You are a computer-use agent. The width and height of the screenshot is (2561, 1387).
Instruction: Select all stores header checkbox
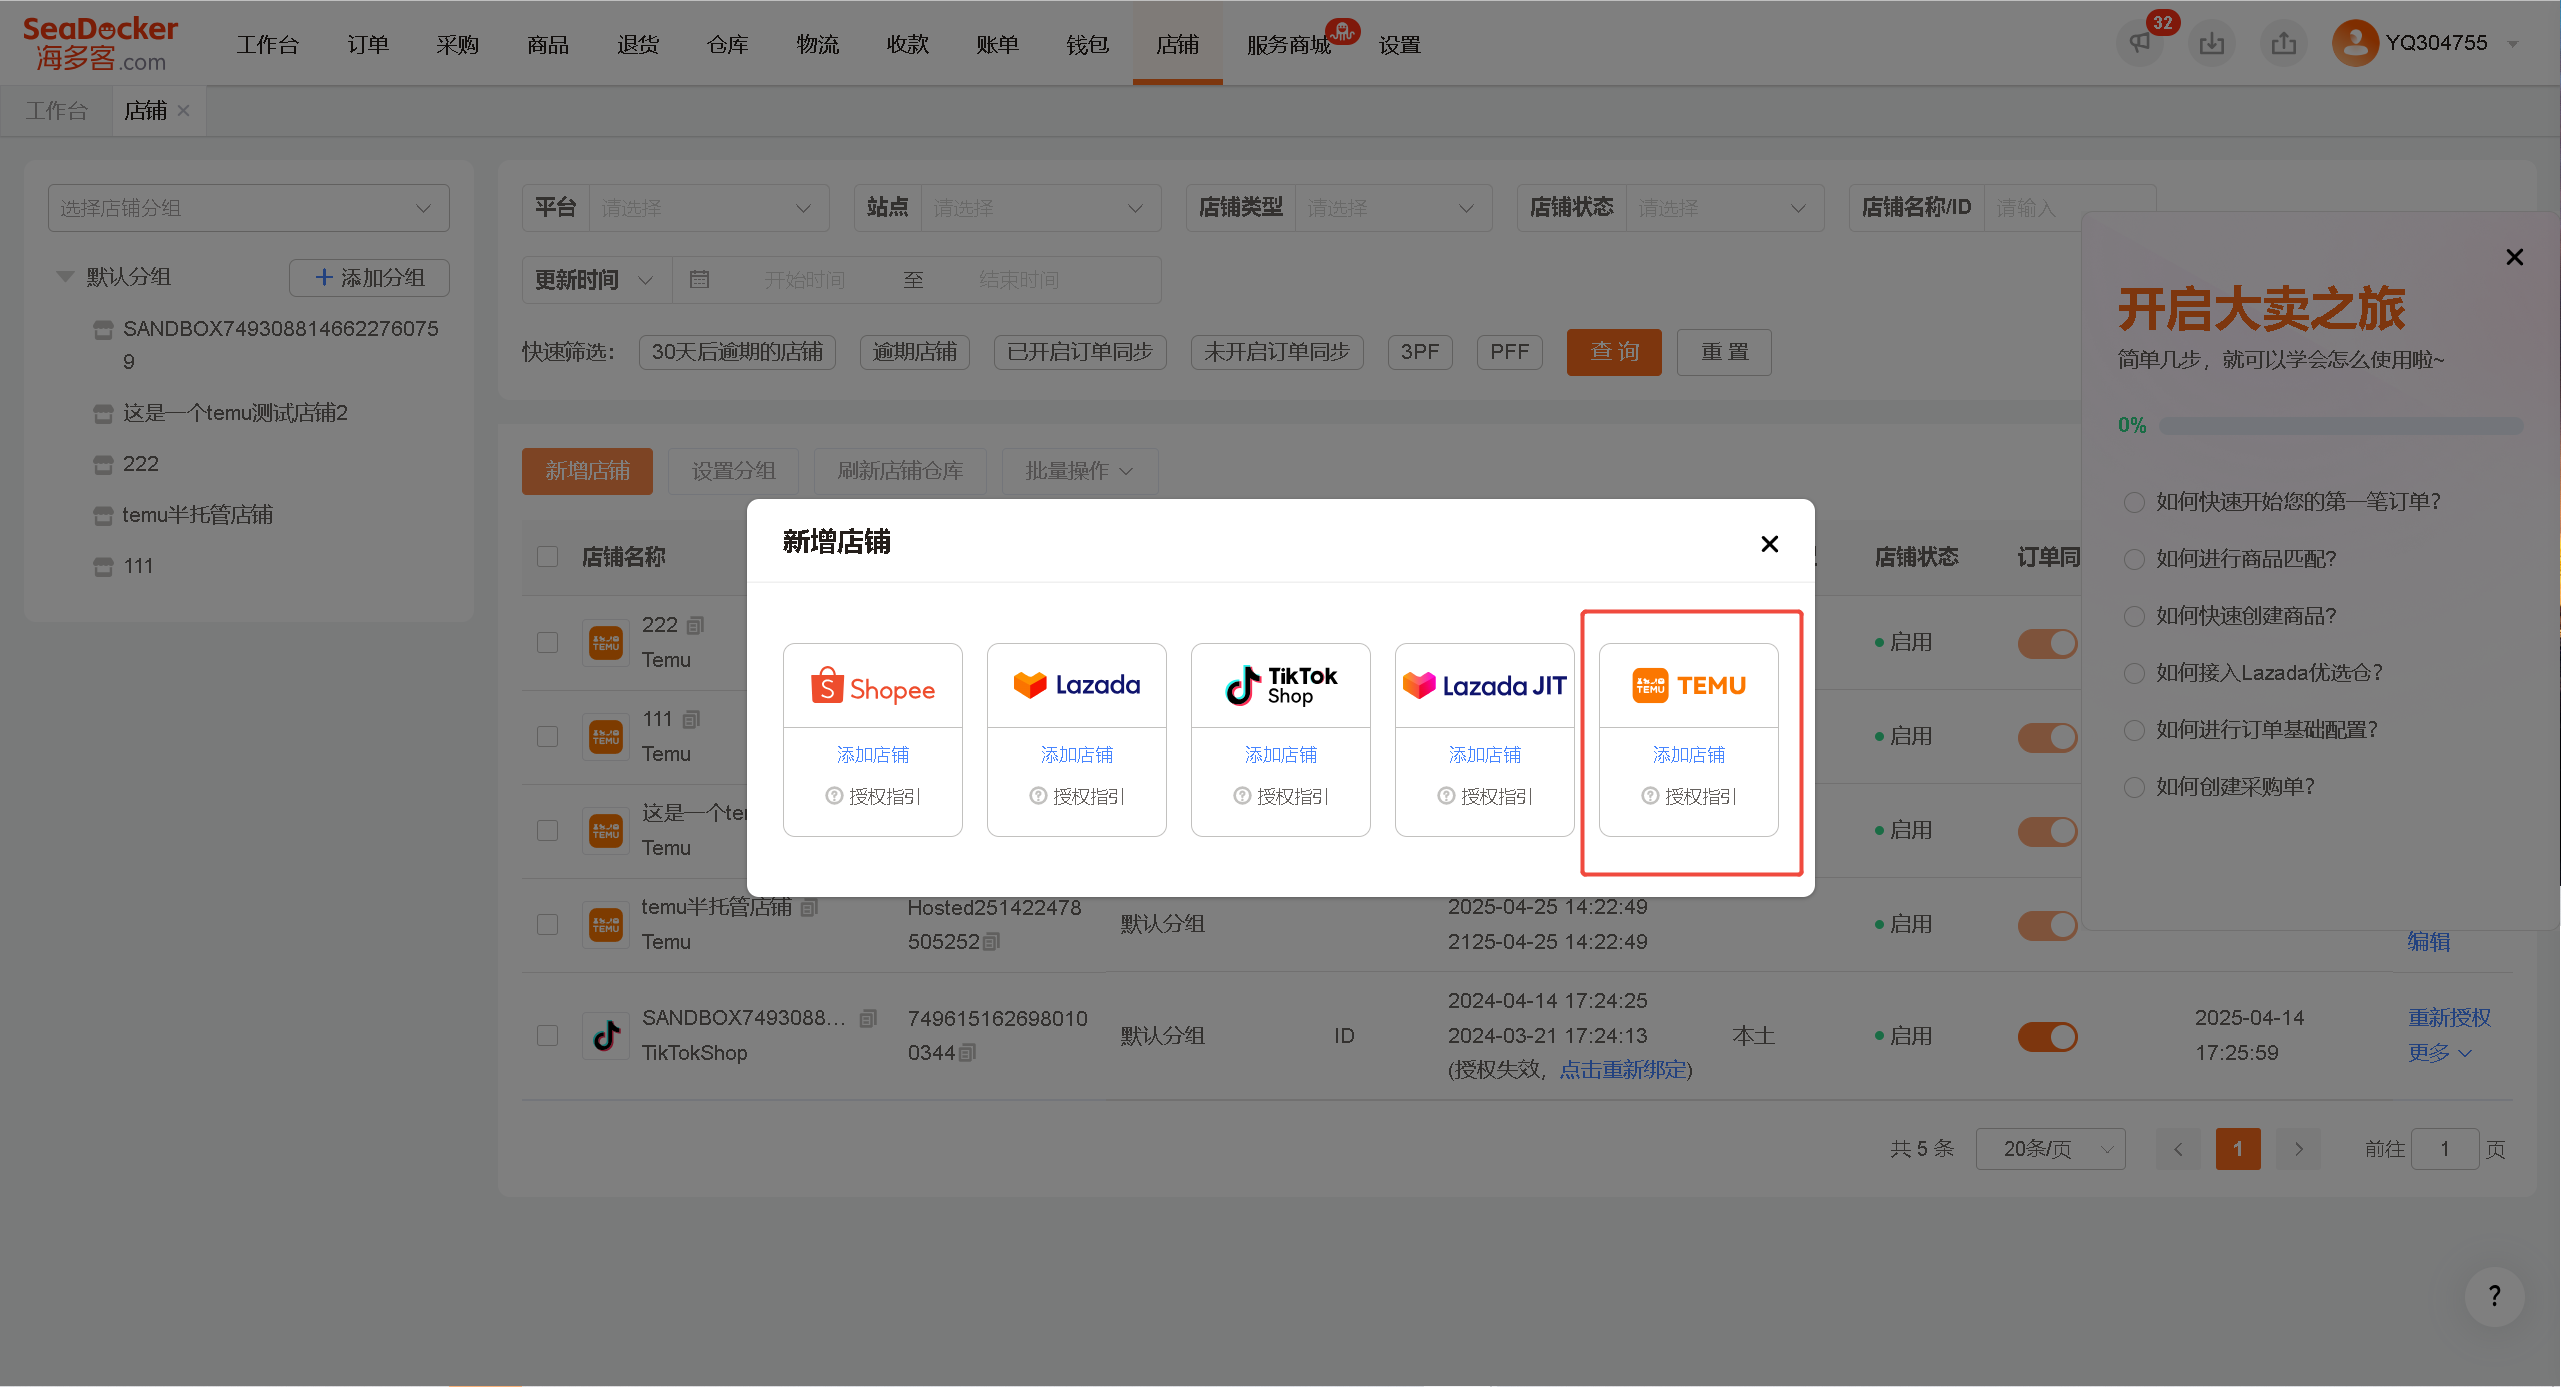pos(547,556)
